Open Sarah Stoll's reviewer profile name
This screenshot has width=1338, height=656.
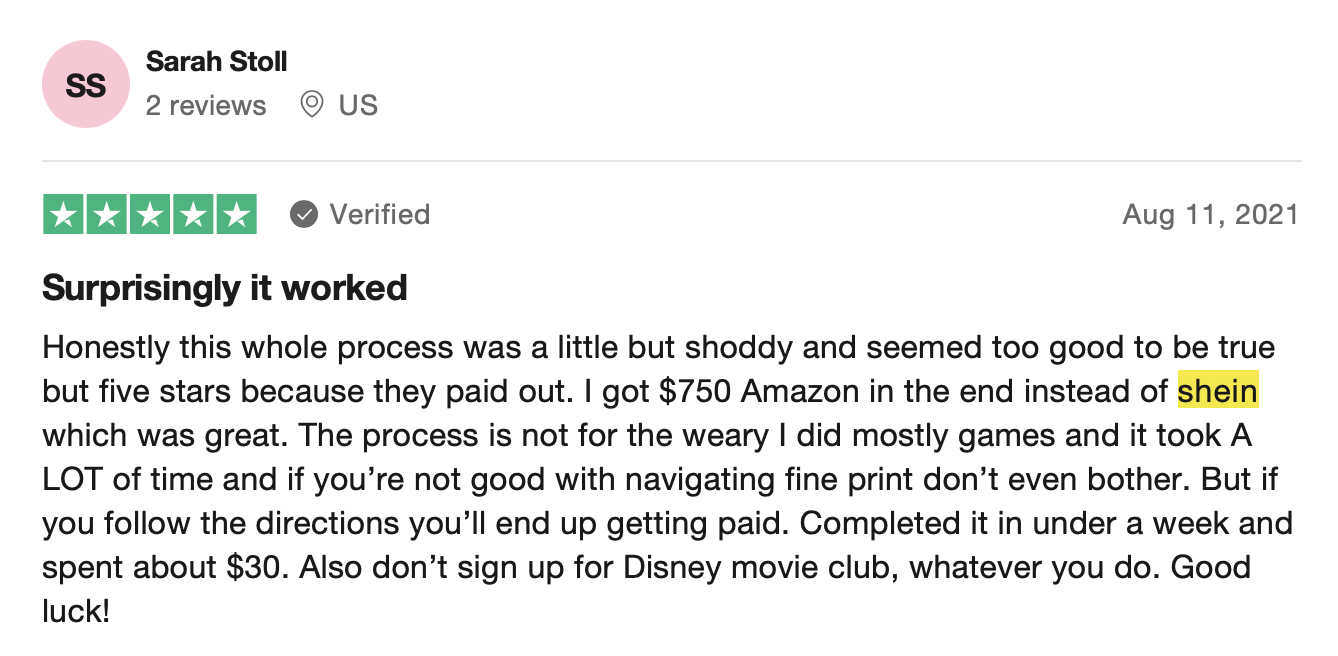pos(216,61)
